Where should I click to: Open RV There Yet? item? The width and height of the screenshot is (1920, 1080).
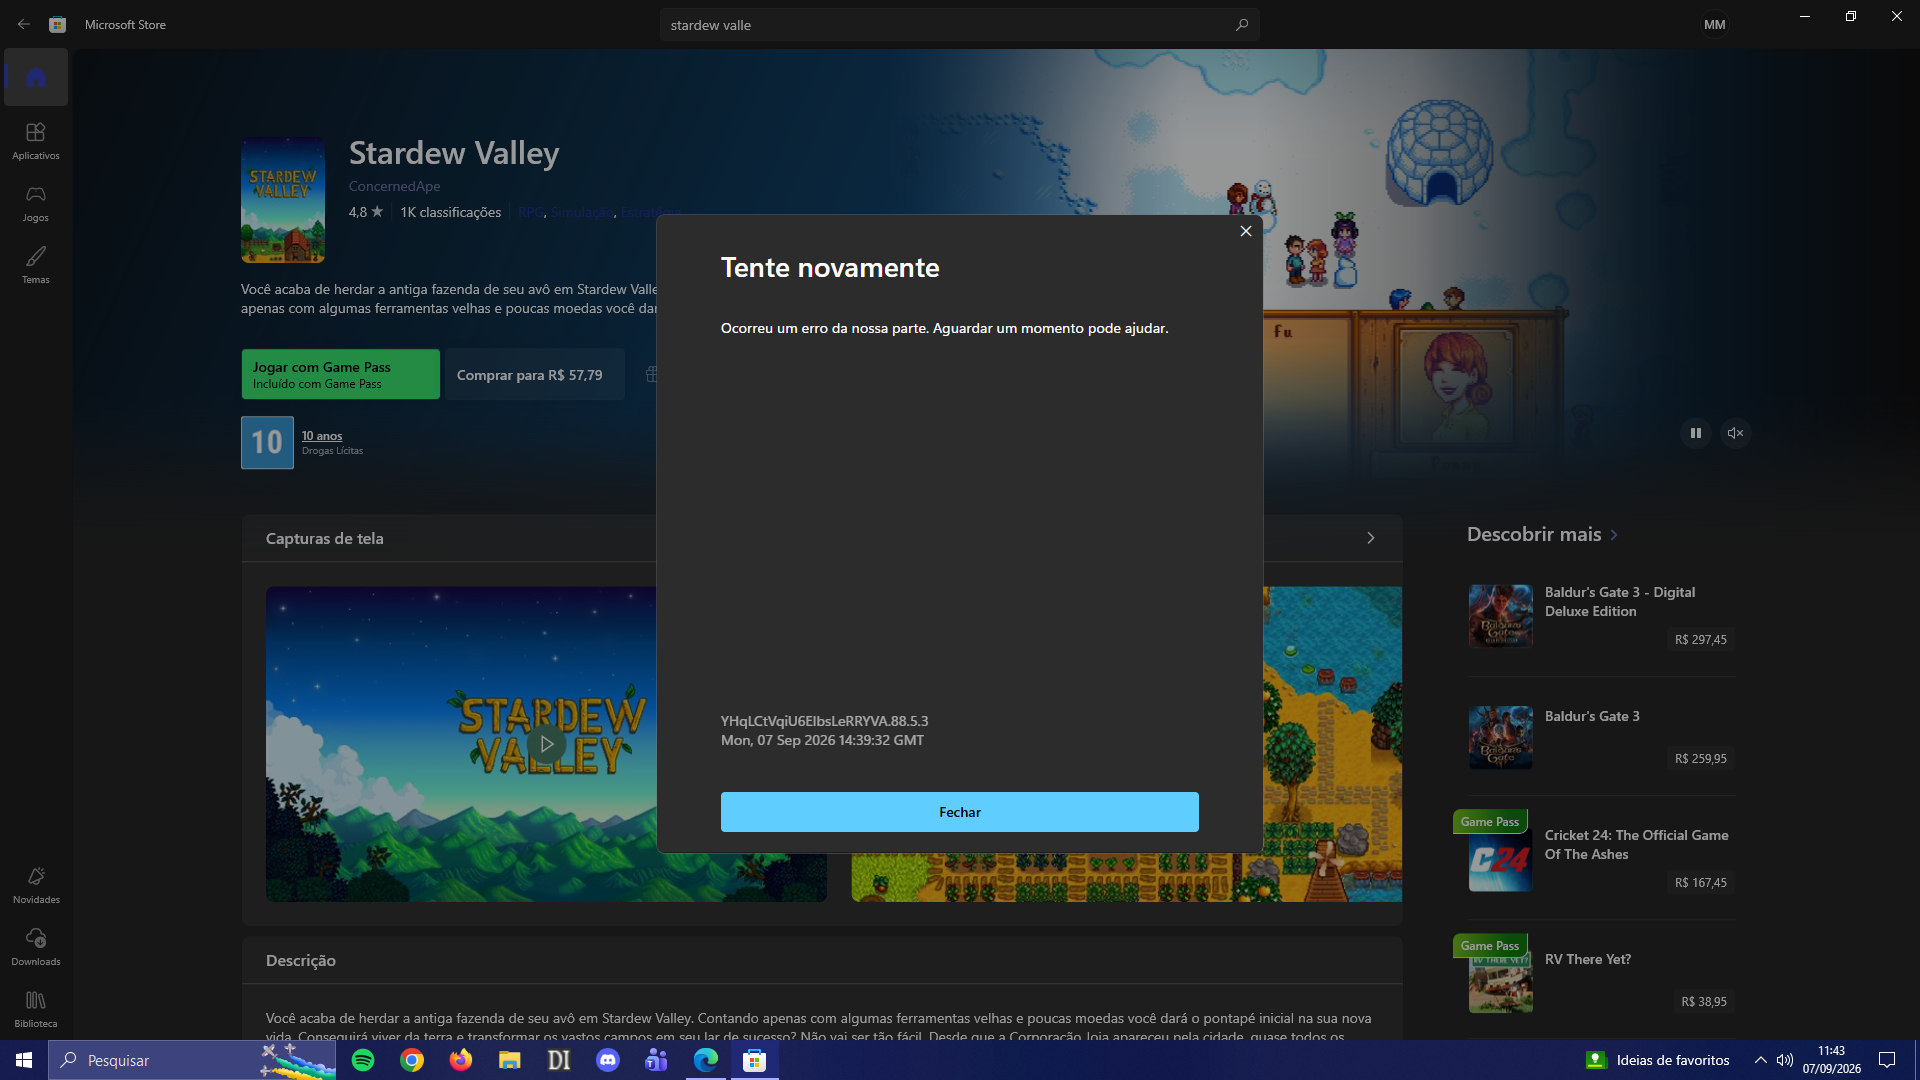tap(1600, 981)
